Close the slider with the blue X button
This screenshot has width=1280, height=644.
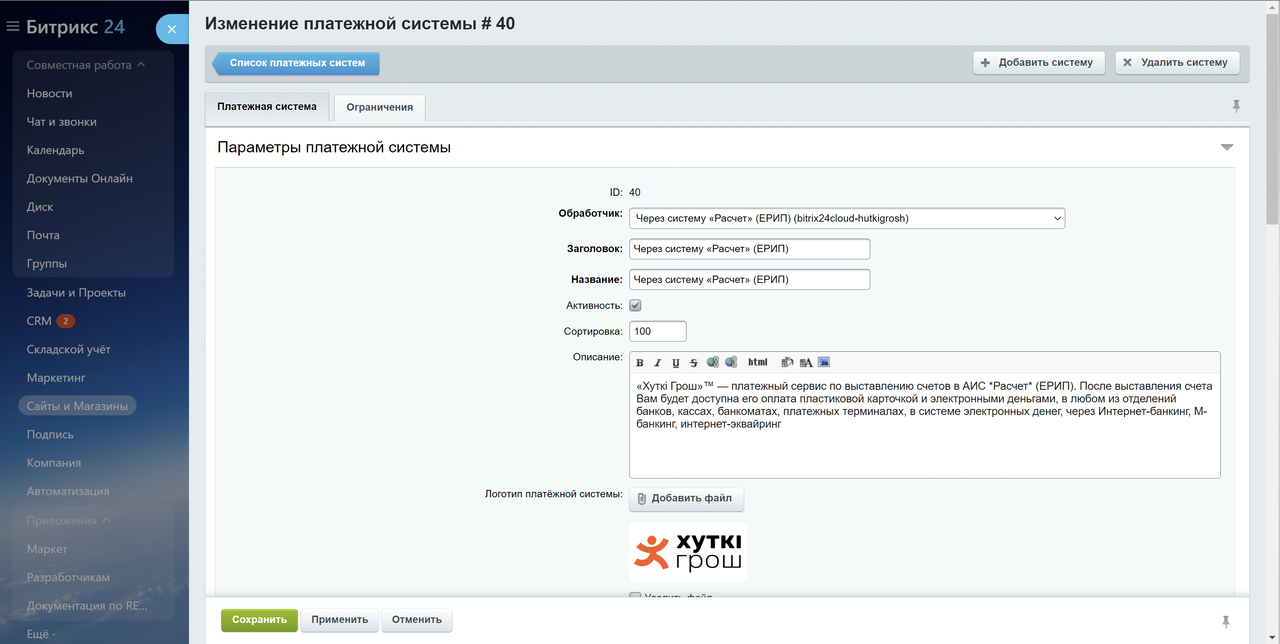171,29
